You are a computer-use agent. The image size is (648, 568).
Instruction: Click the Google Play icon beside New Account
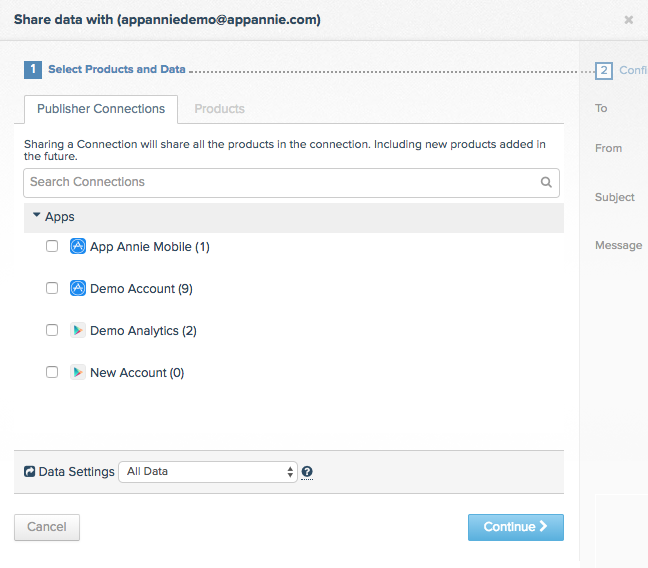(78, 372)
